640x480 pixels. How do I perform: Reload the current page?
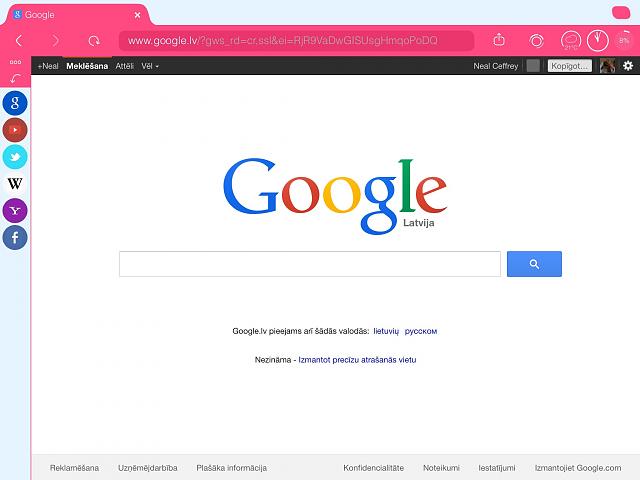tap(94, 41)
